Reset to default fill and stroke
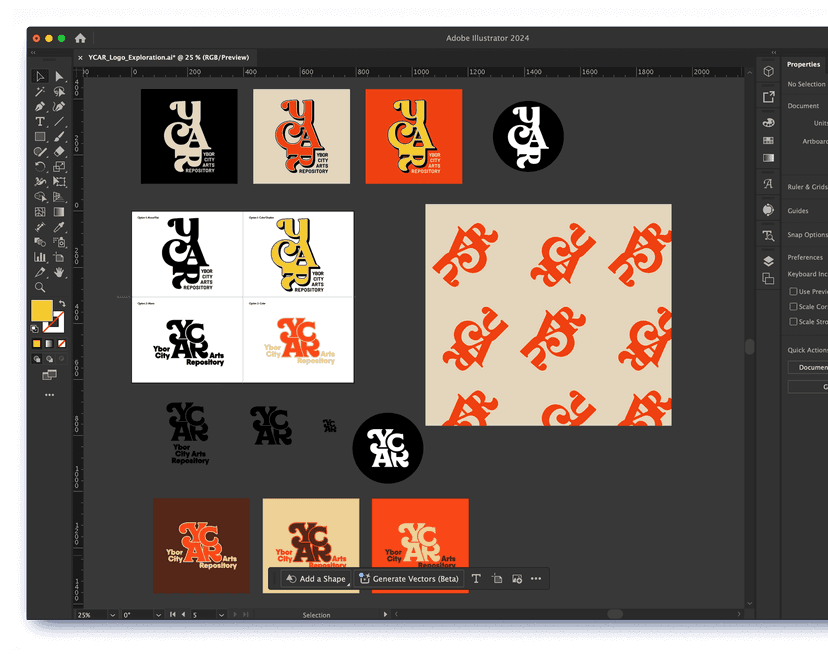828x667 pixels. point(35,328)
